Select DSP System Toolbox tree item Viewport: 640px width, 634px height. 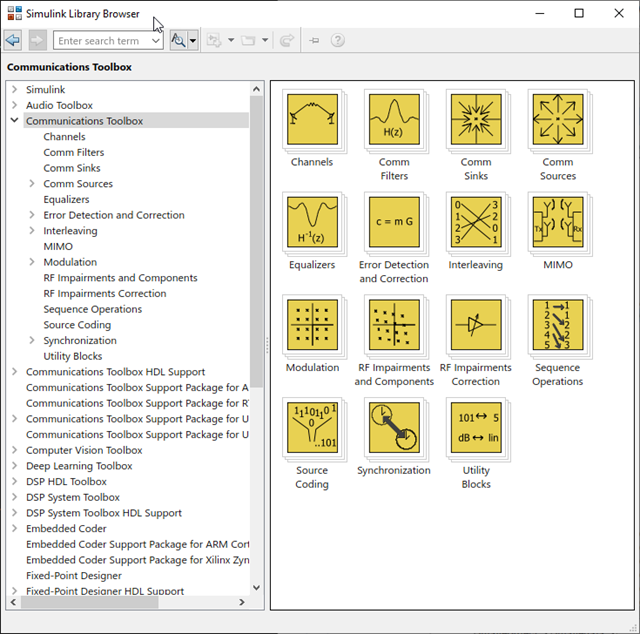coord(73,497)
